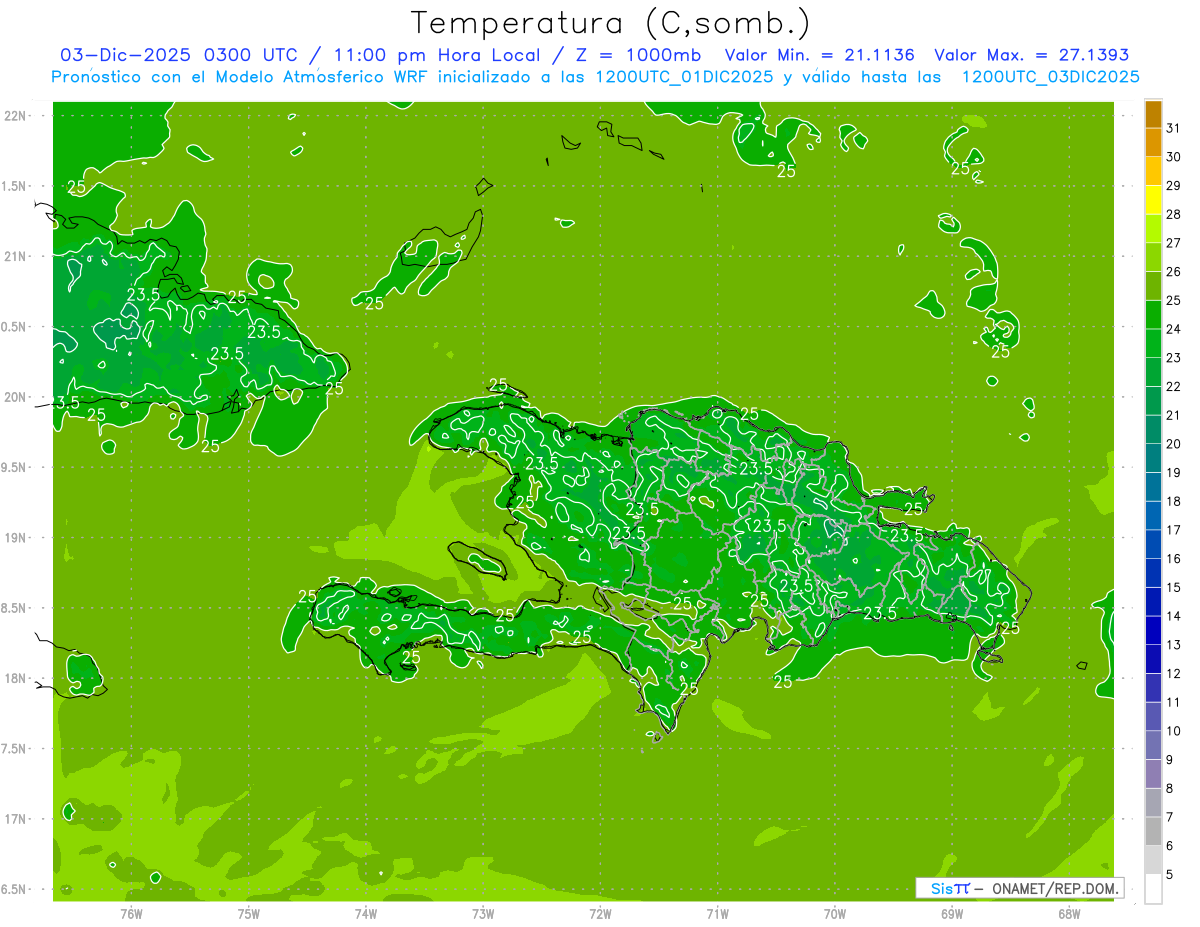Pick the legend swatch between 10 and 11

(1153, 716)
